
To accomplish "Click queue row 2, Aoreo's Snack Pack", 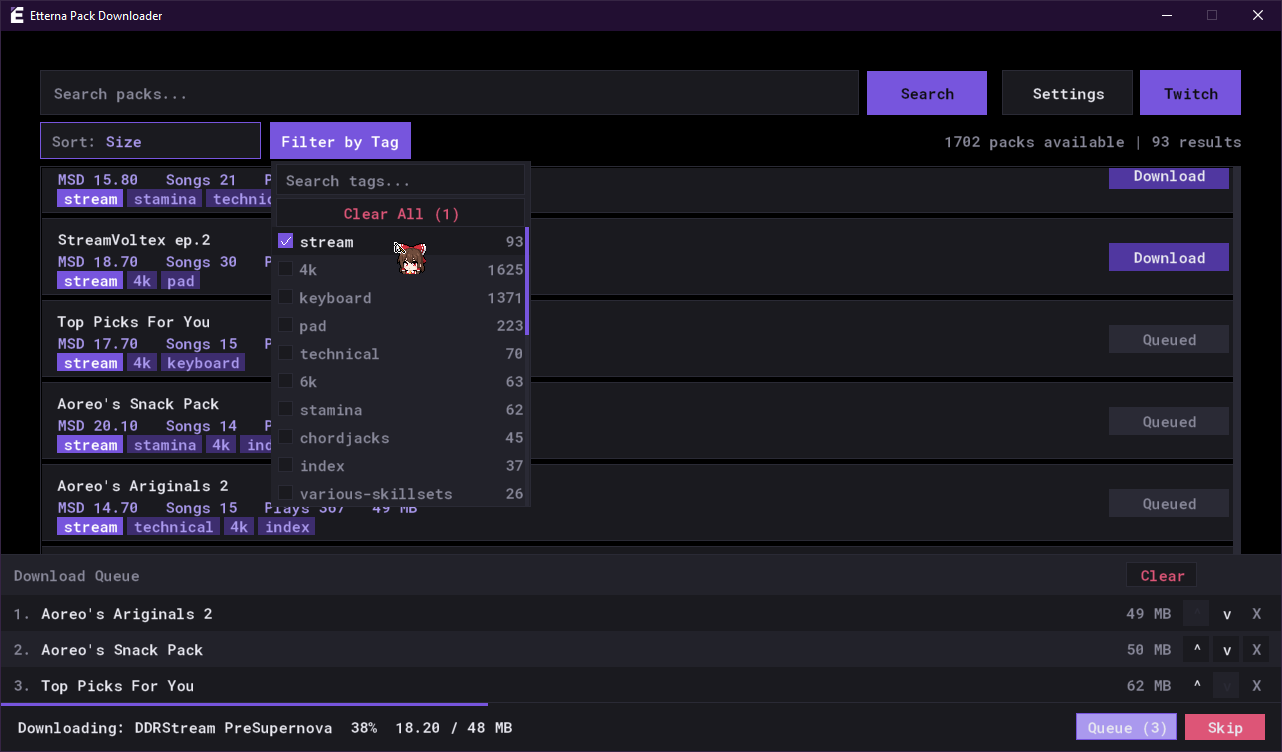I will click(641, 650).
